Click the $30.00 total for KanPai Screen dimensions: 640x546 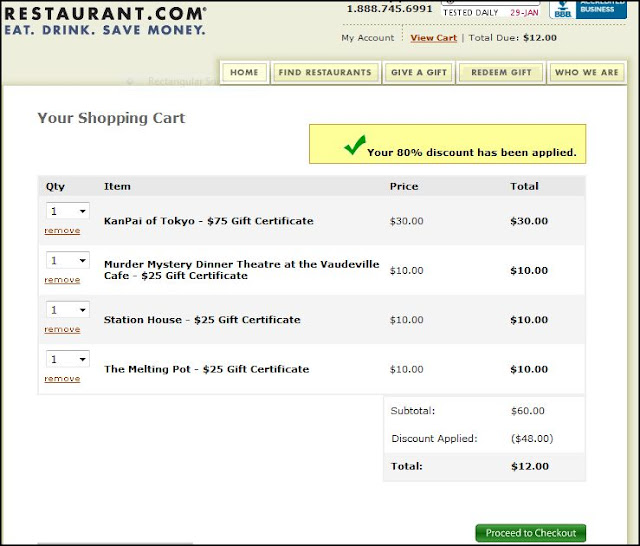pos(529,221)
